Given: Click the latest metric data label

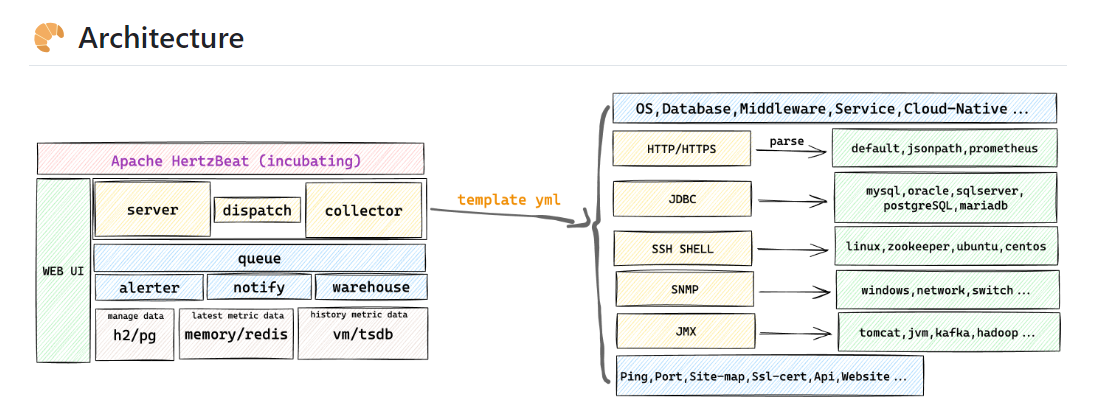Looking at the screenshot, I should point(238,316).
